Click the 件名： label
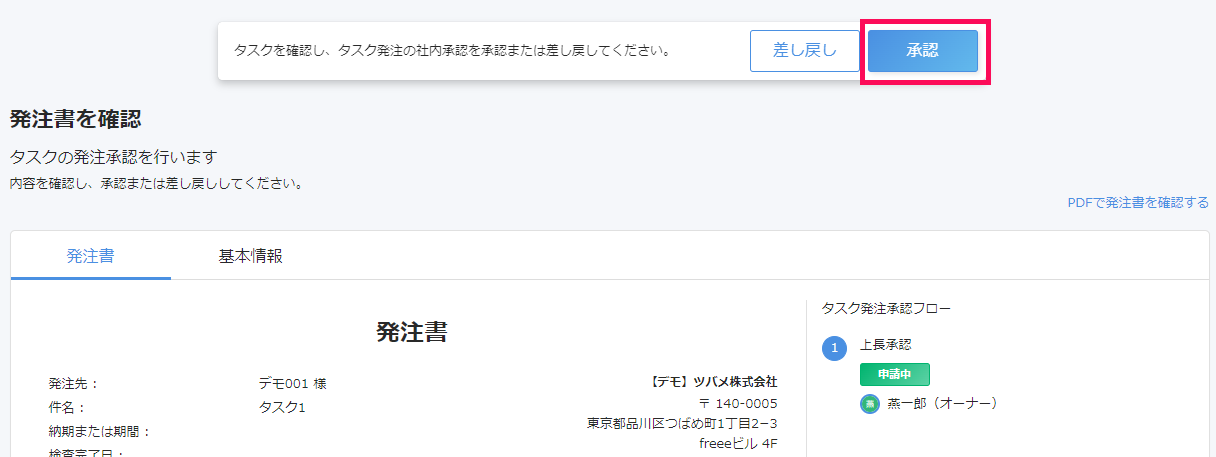 (x=68, y=407)
